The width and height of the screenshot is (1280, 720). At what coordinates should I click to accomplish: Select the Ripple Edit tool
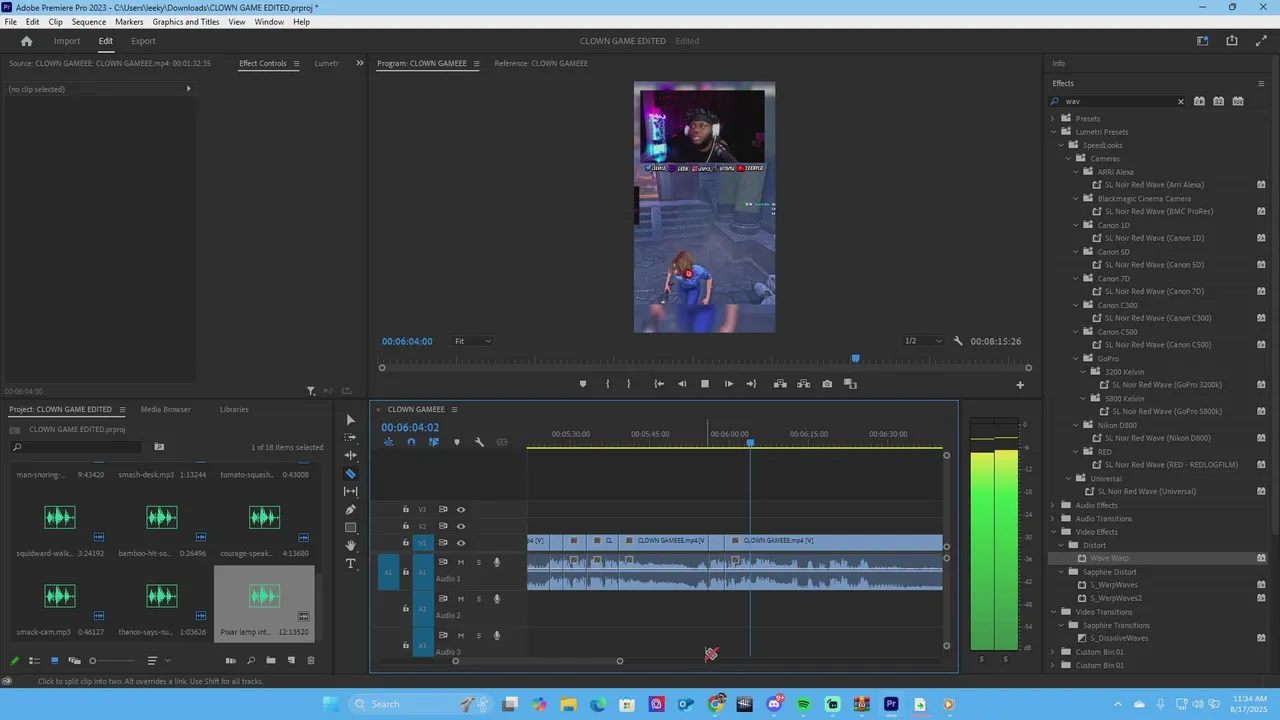(x=350, y=456)
